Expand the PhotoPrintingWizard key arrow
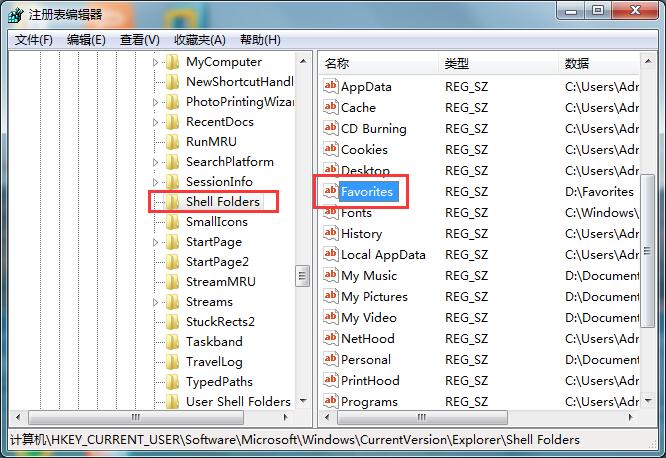 point(155,102)
